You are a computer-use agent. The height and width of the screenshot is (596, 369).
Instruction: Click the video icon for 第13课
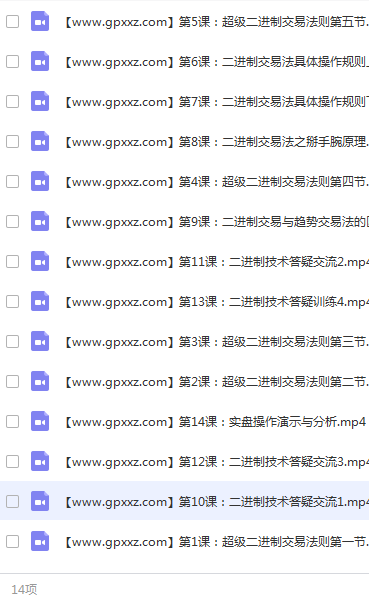click(x=40, y=301)
